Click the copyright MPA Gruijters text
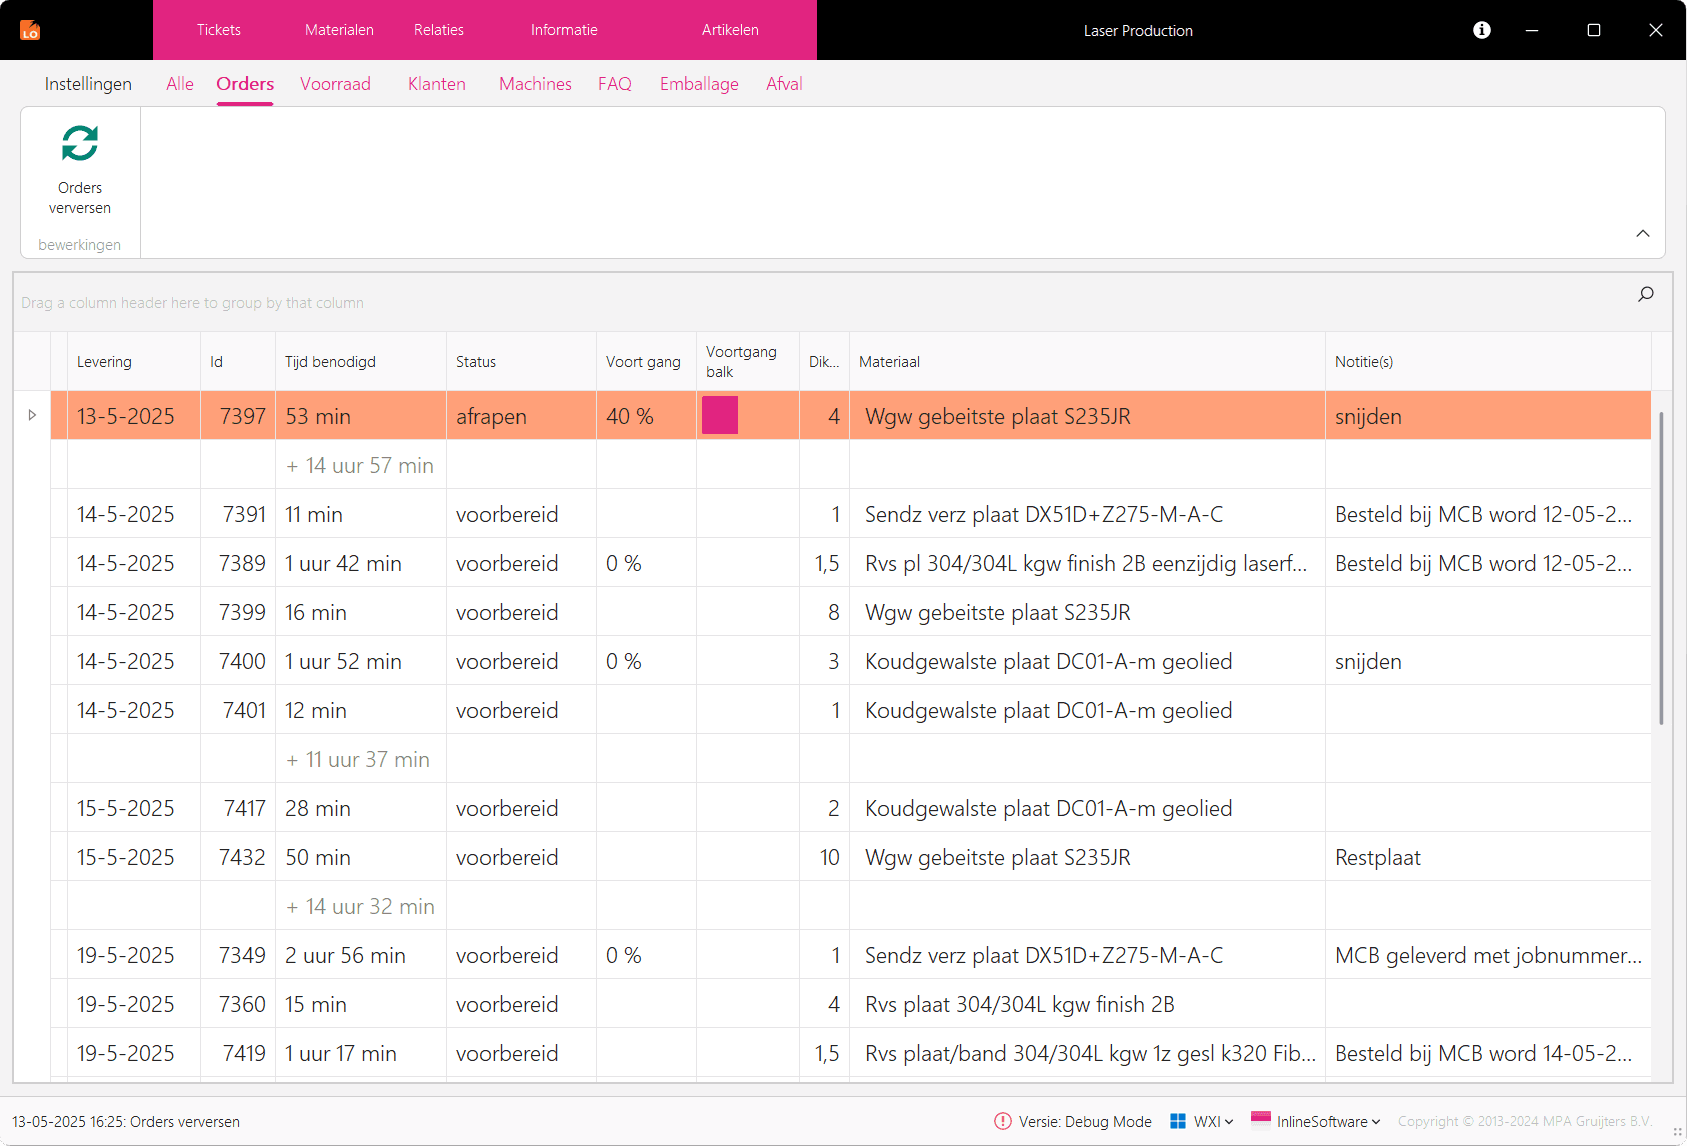1687x1146 pixels. 1524,1121
